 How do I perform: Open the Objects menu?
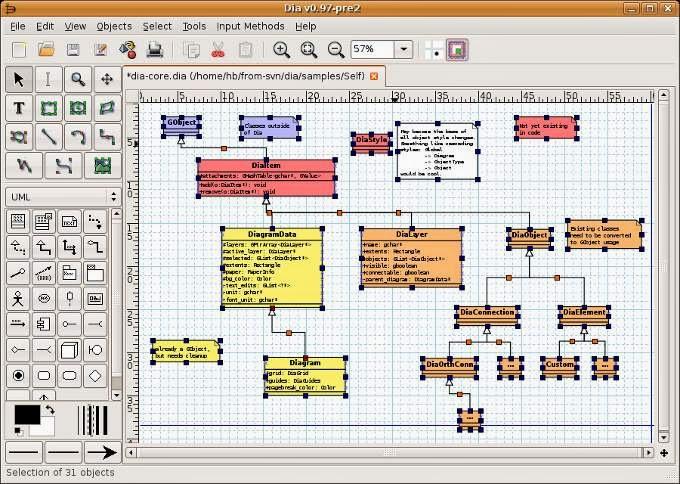114,26
